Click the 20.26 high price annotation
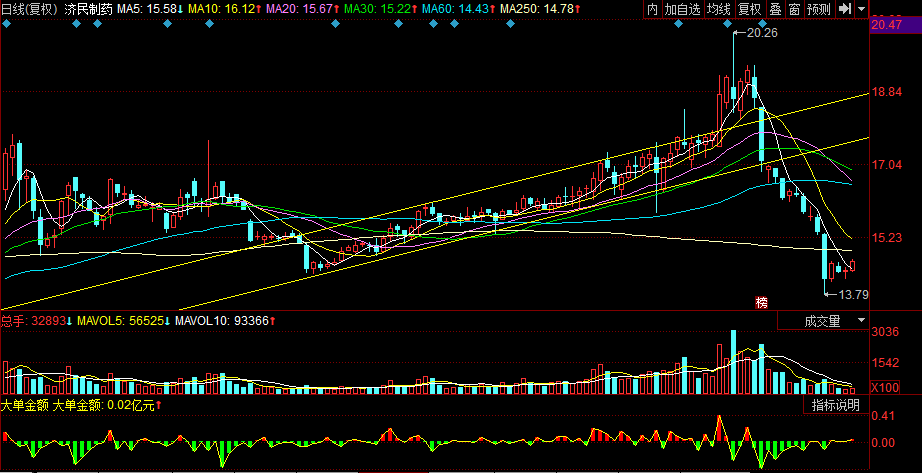 pos(762,33)
